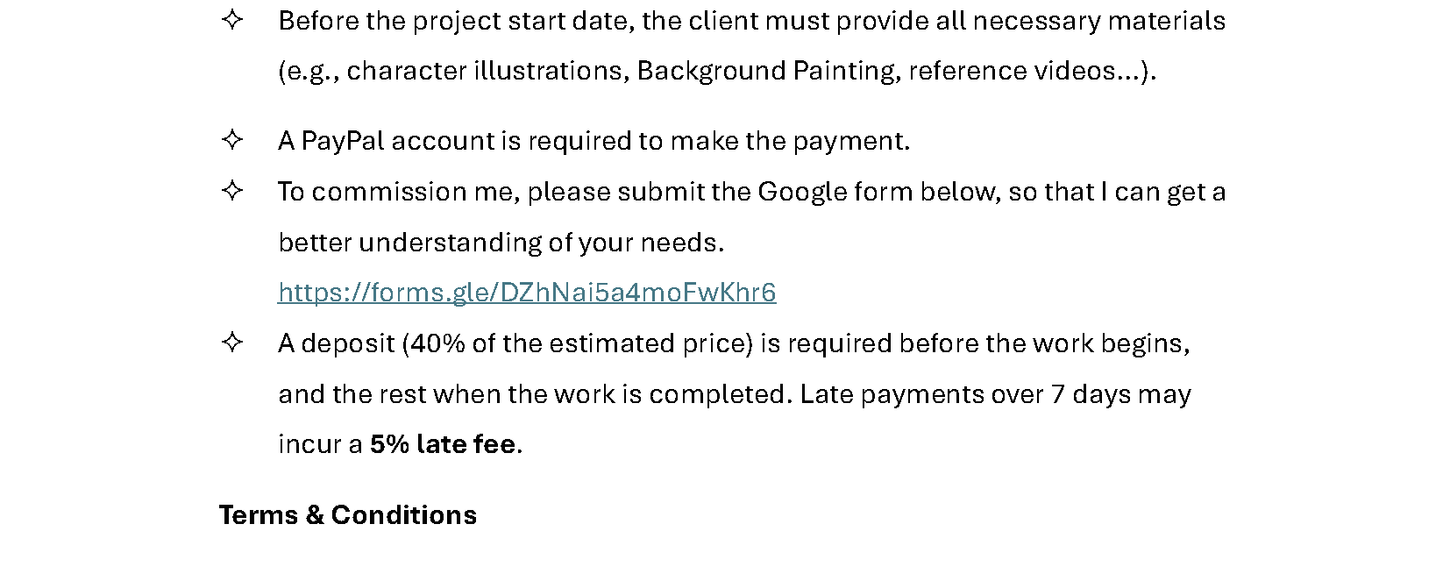The image size is (1450, 565).
Task: Click the bold '5% late fee' text
Action: pyautogui.click(x=443, y=444)
